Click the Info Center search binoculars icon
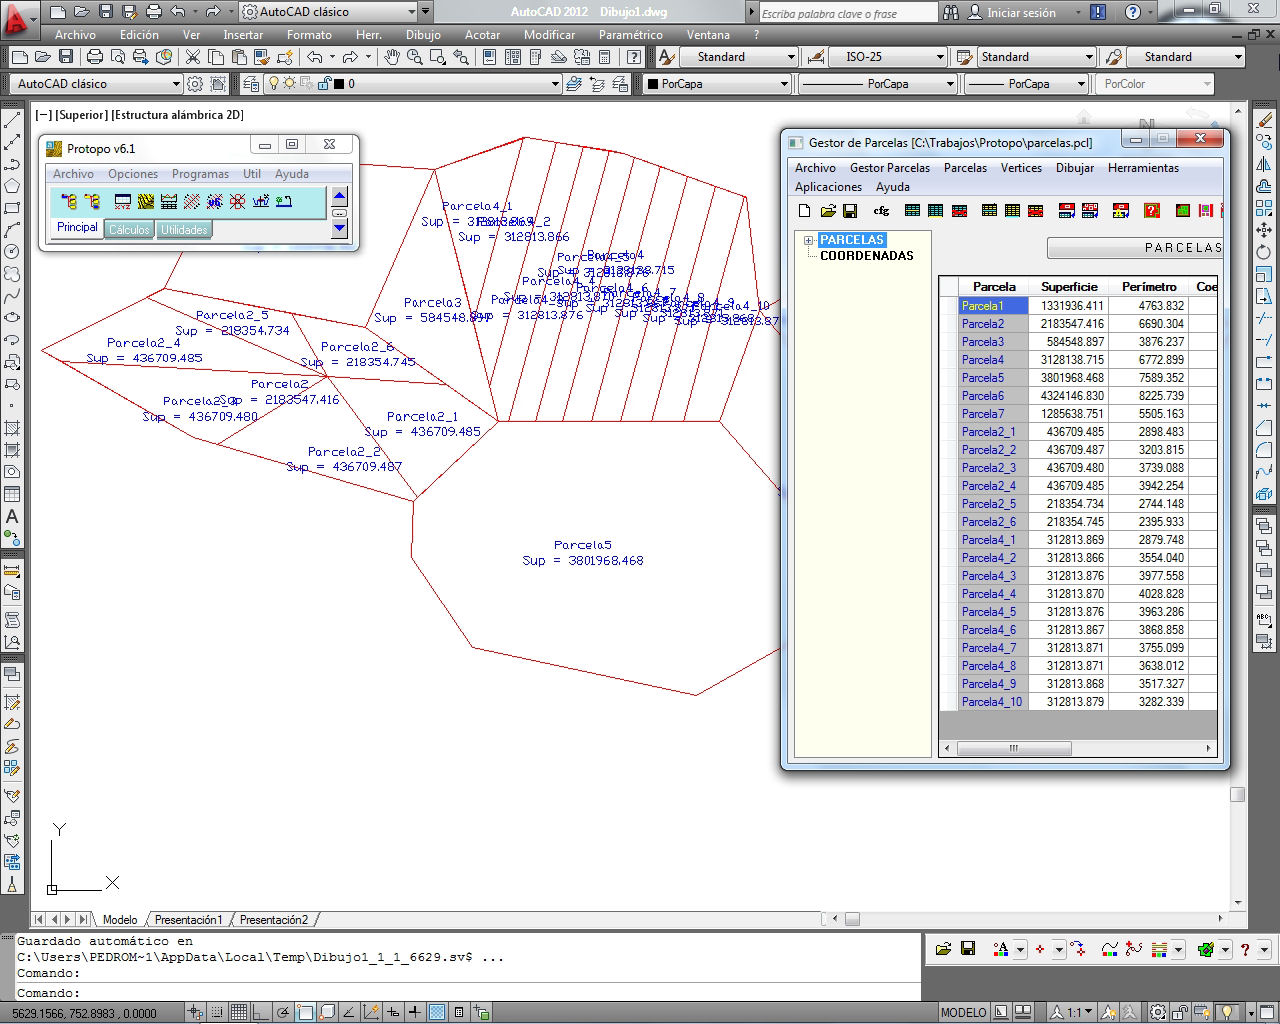This screenshot has height=1024, width=1280. tap(951, 13)
